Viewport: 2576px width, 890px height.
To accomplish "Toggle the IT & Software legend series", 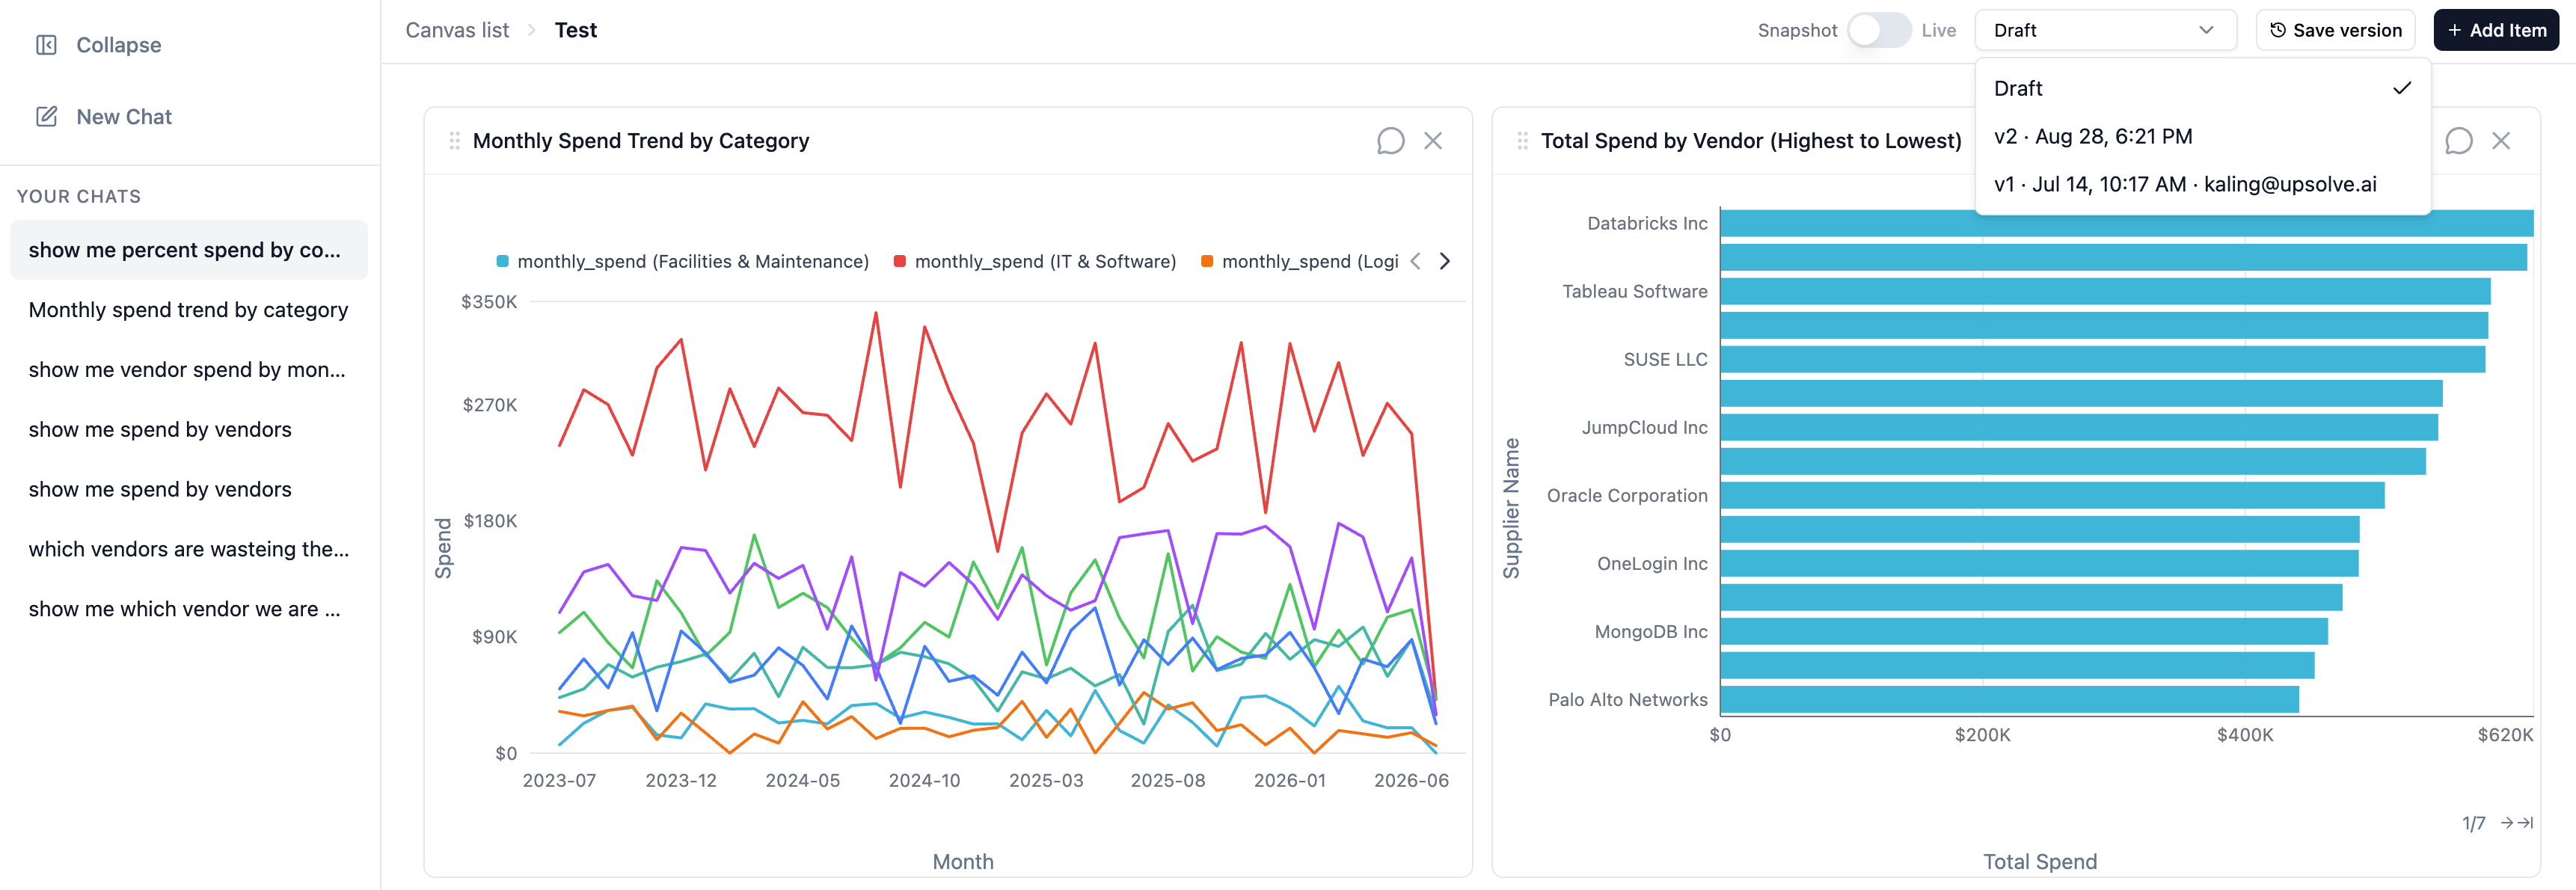I will [1035, 262].
